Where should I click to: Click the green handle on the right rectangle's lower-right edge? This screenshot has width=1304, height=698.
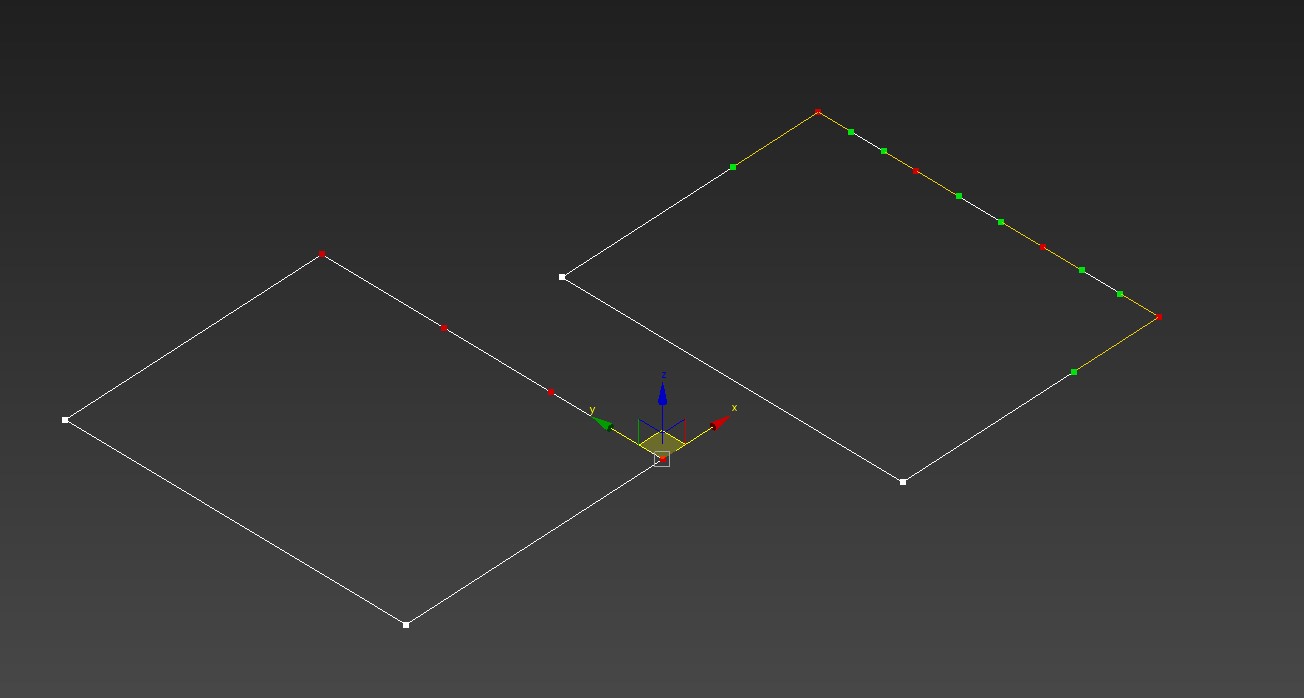pos(1074,372)
